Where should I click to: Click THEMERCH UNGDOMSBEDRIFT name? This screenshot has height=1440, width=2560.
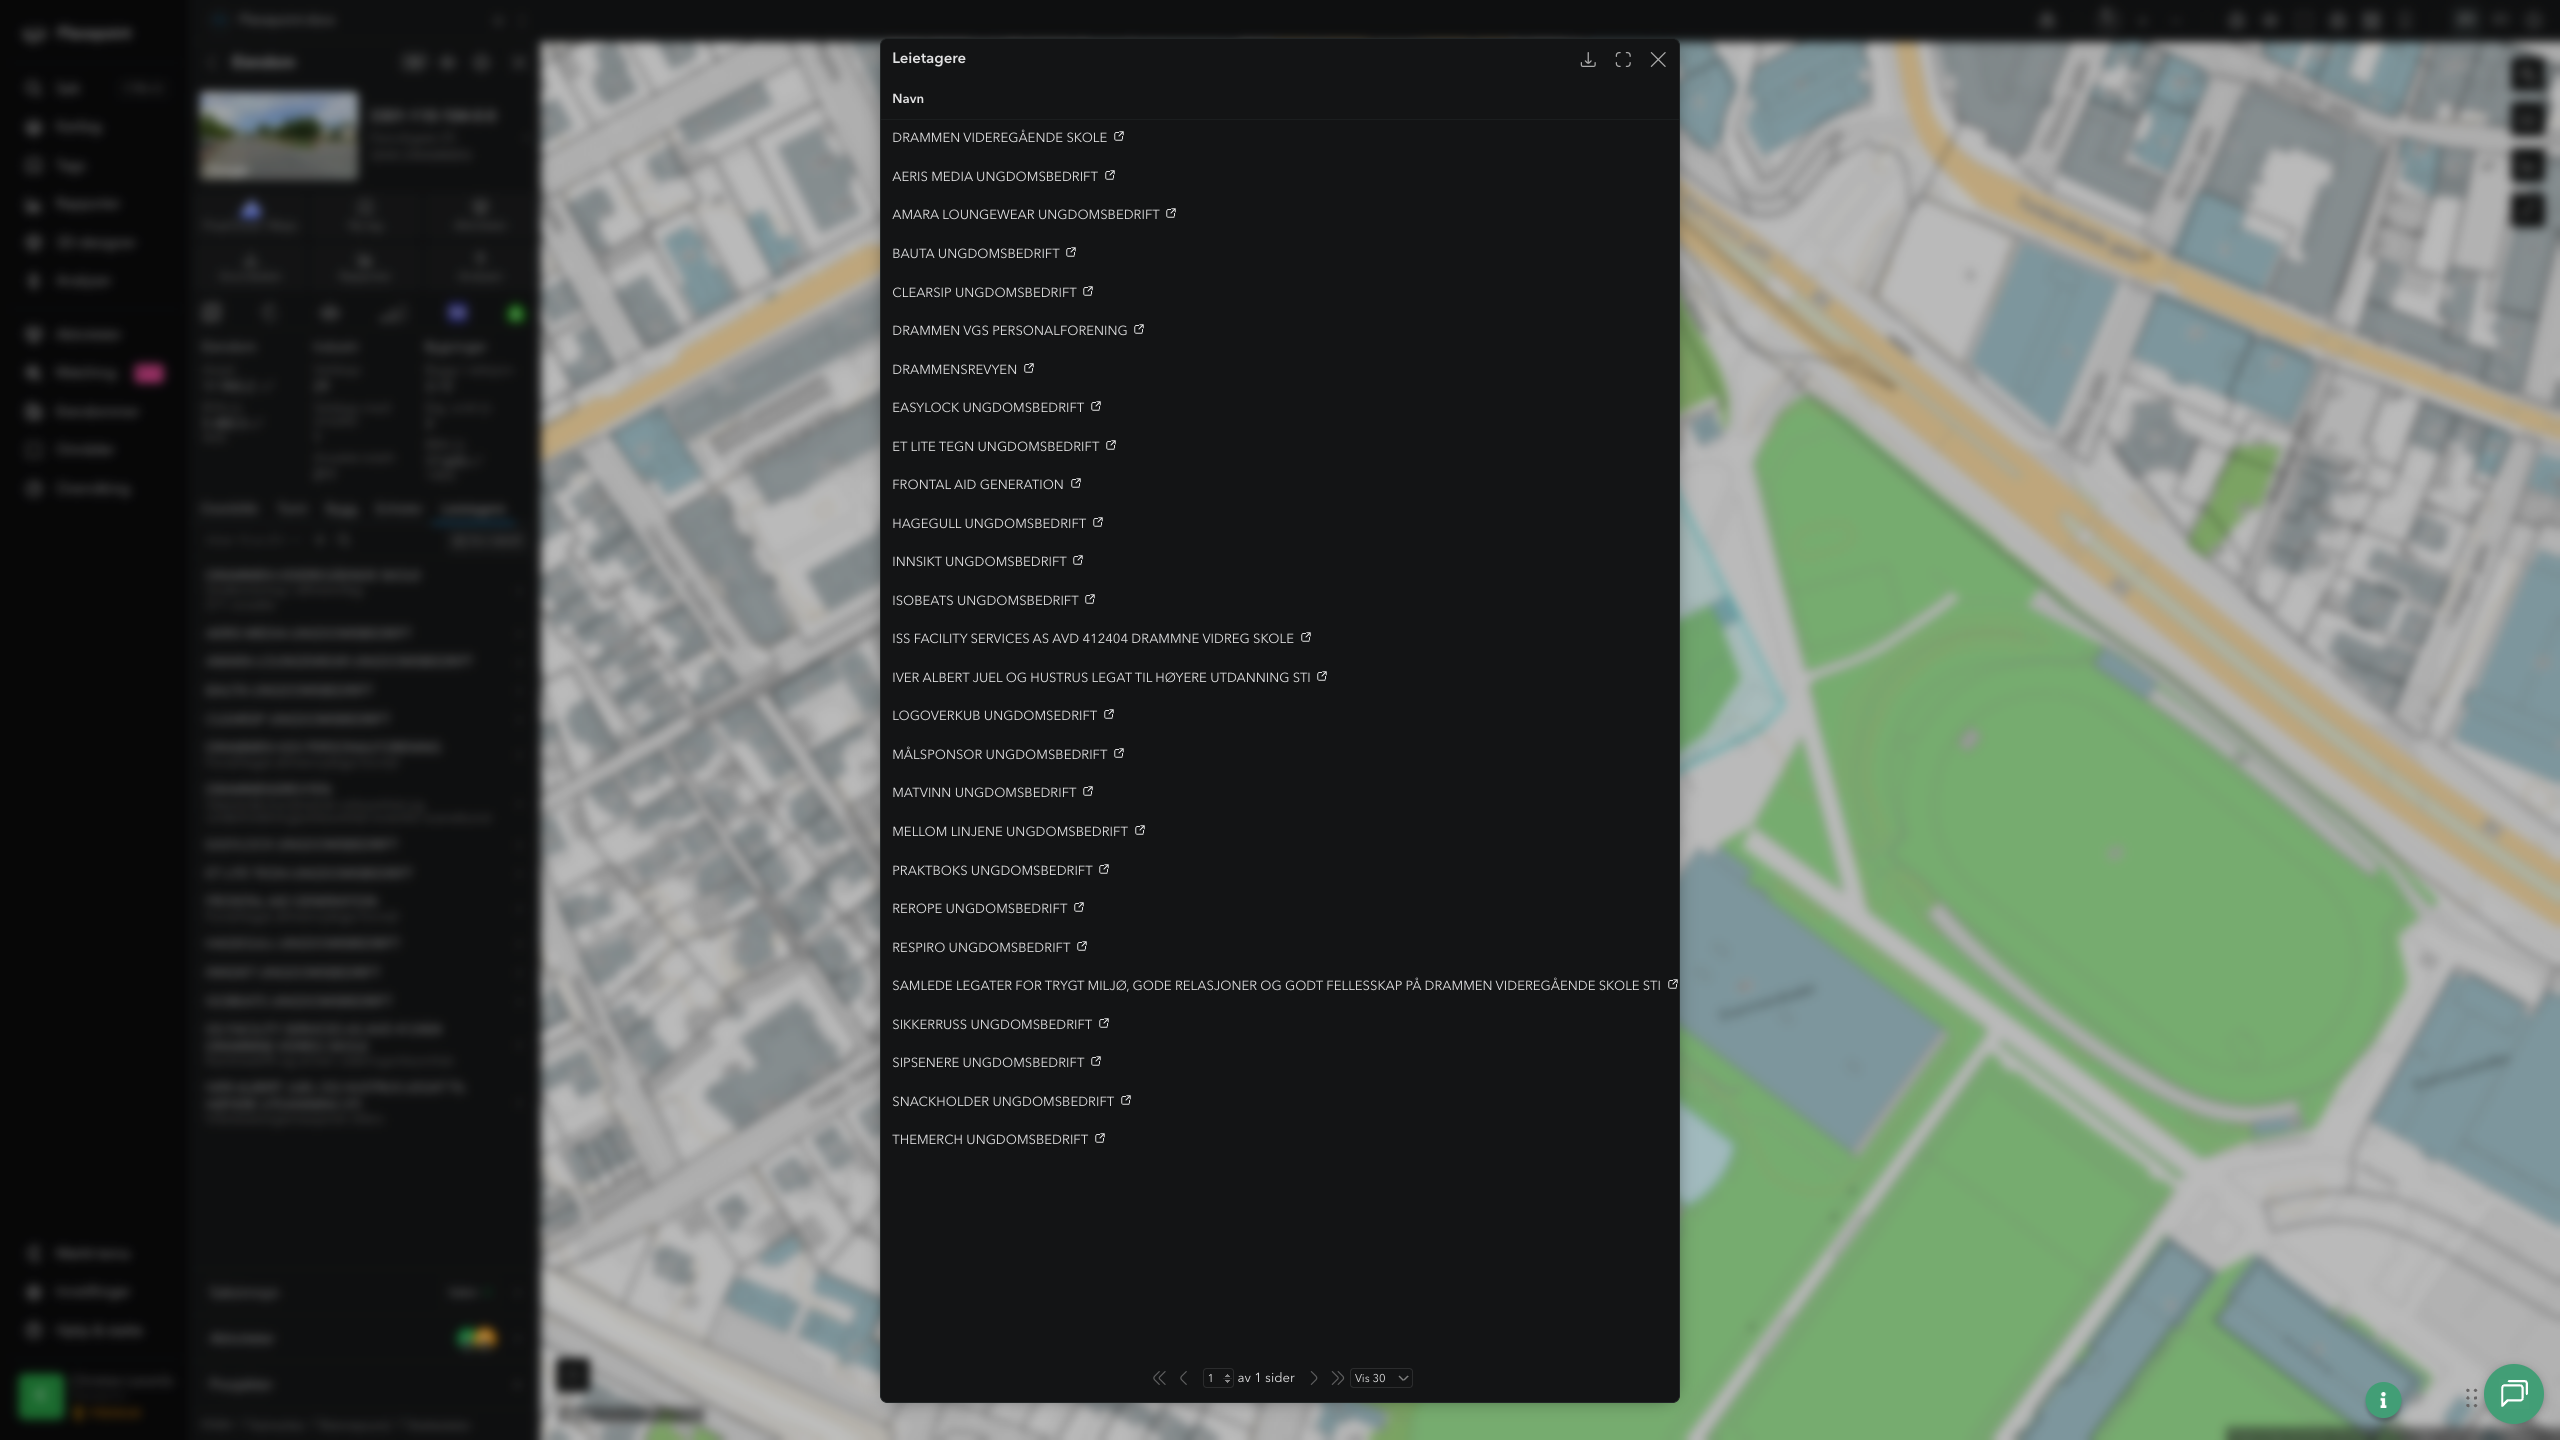990,1139
